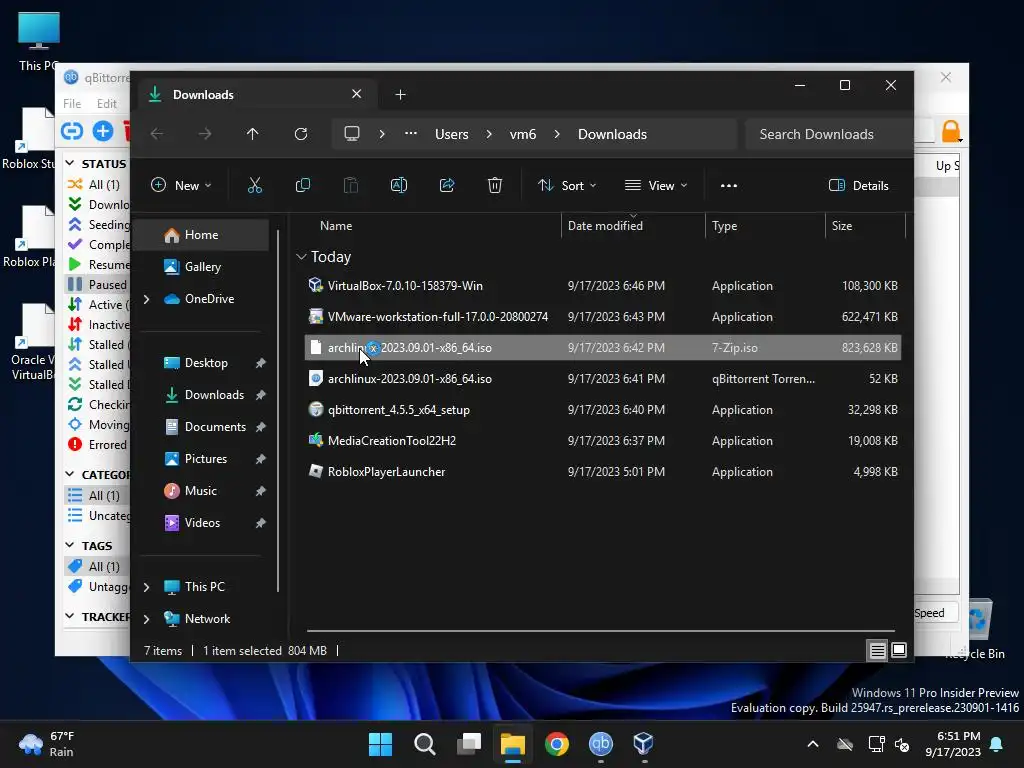This screenshot has width=1024, height=768.
Task: Click the Back navigation arrow
Action: 157,134
